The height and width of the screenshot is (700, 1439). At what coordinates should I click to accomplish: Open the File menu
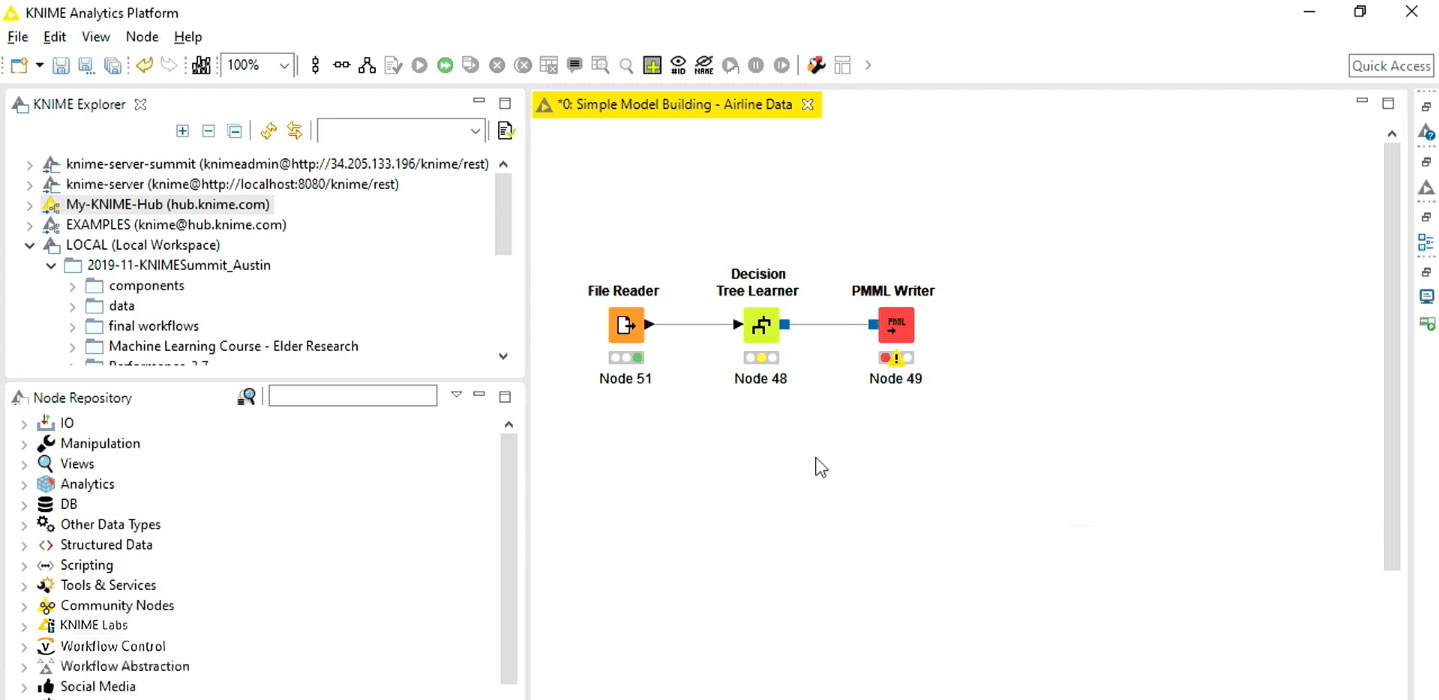[18, 37]
